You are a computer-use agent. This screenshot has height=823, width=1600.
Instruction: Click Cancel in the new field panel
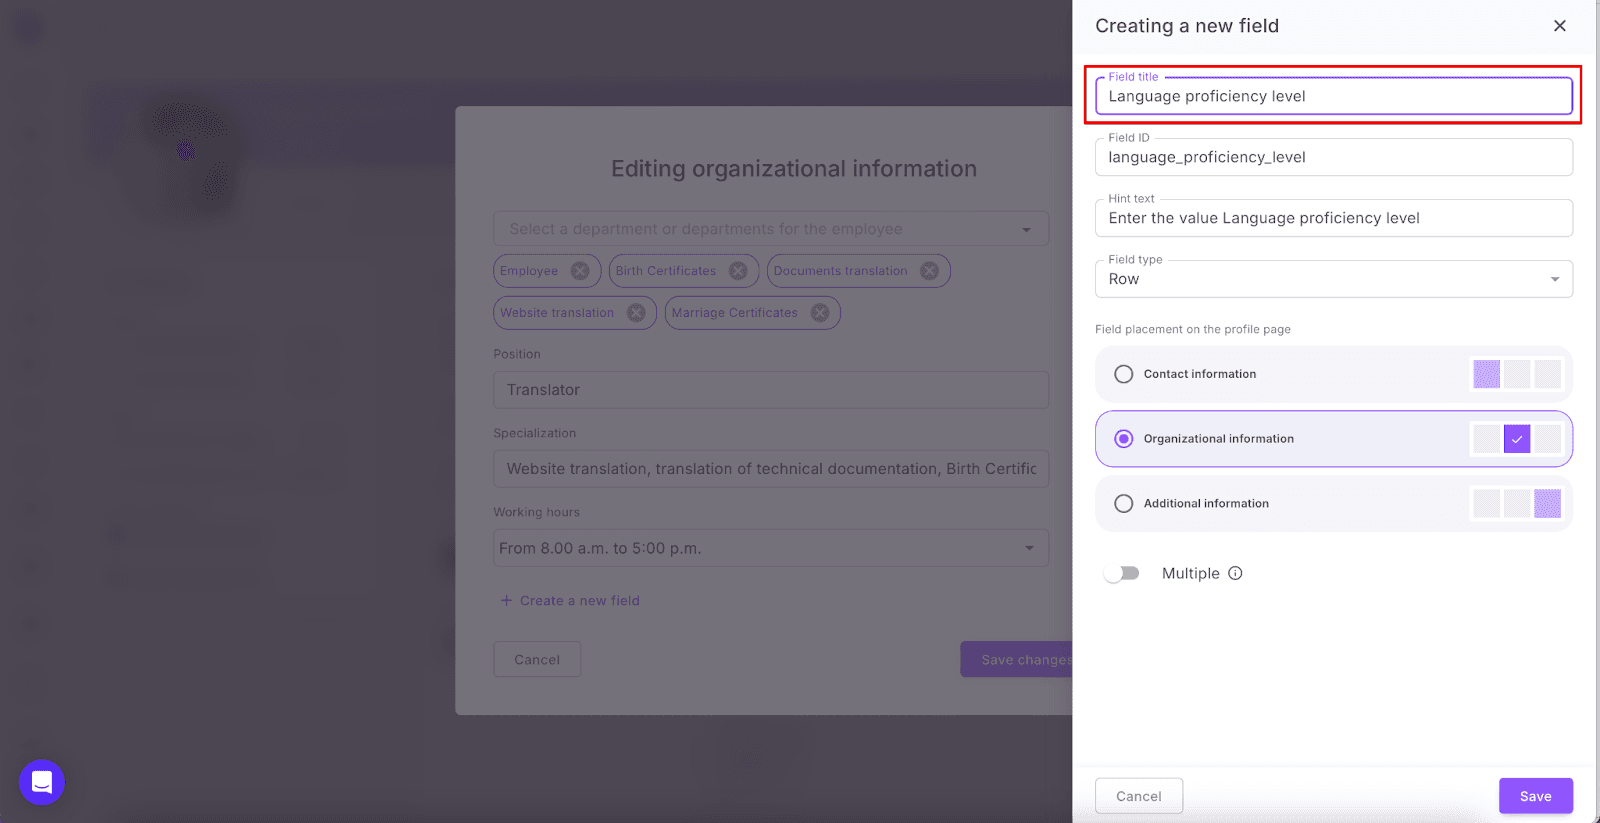click(x=1138, y=796)
